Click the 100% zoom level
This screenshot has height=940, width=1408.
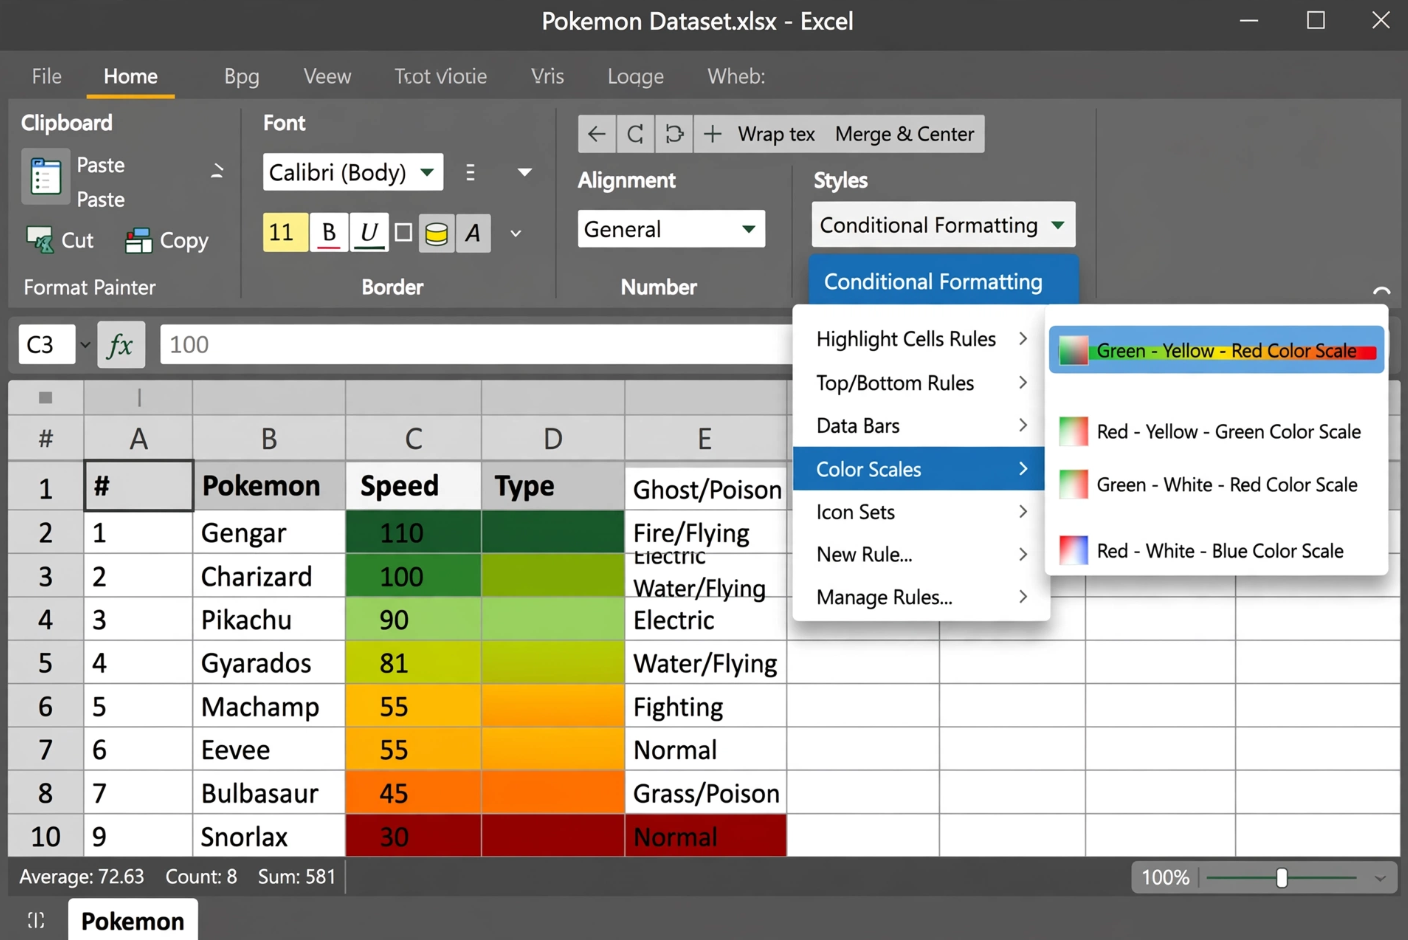(x=1165, y=877)
